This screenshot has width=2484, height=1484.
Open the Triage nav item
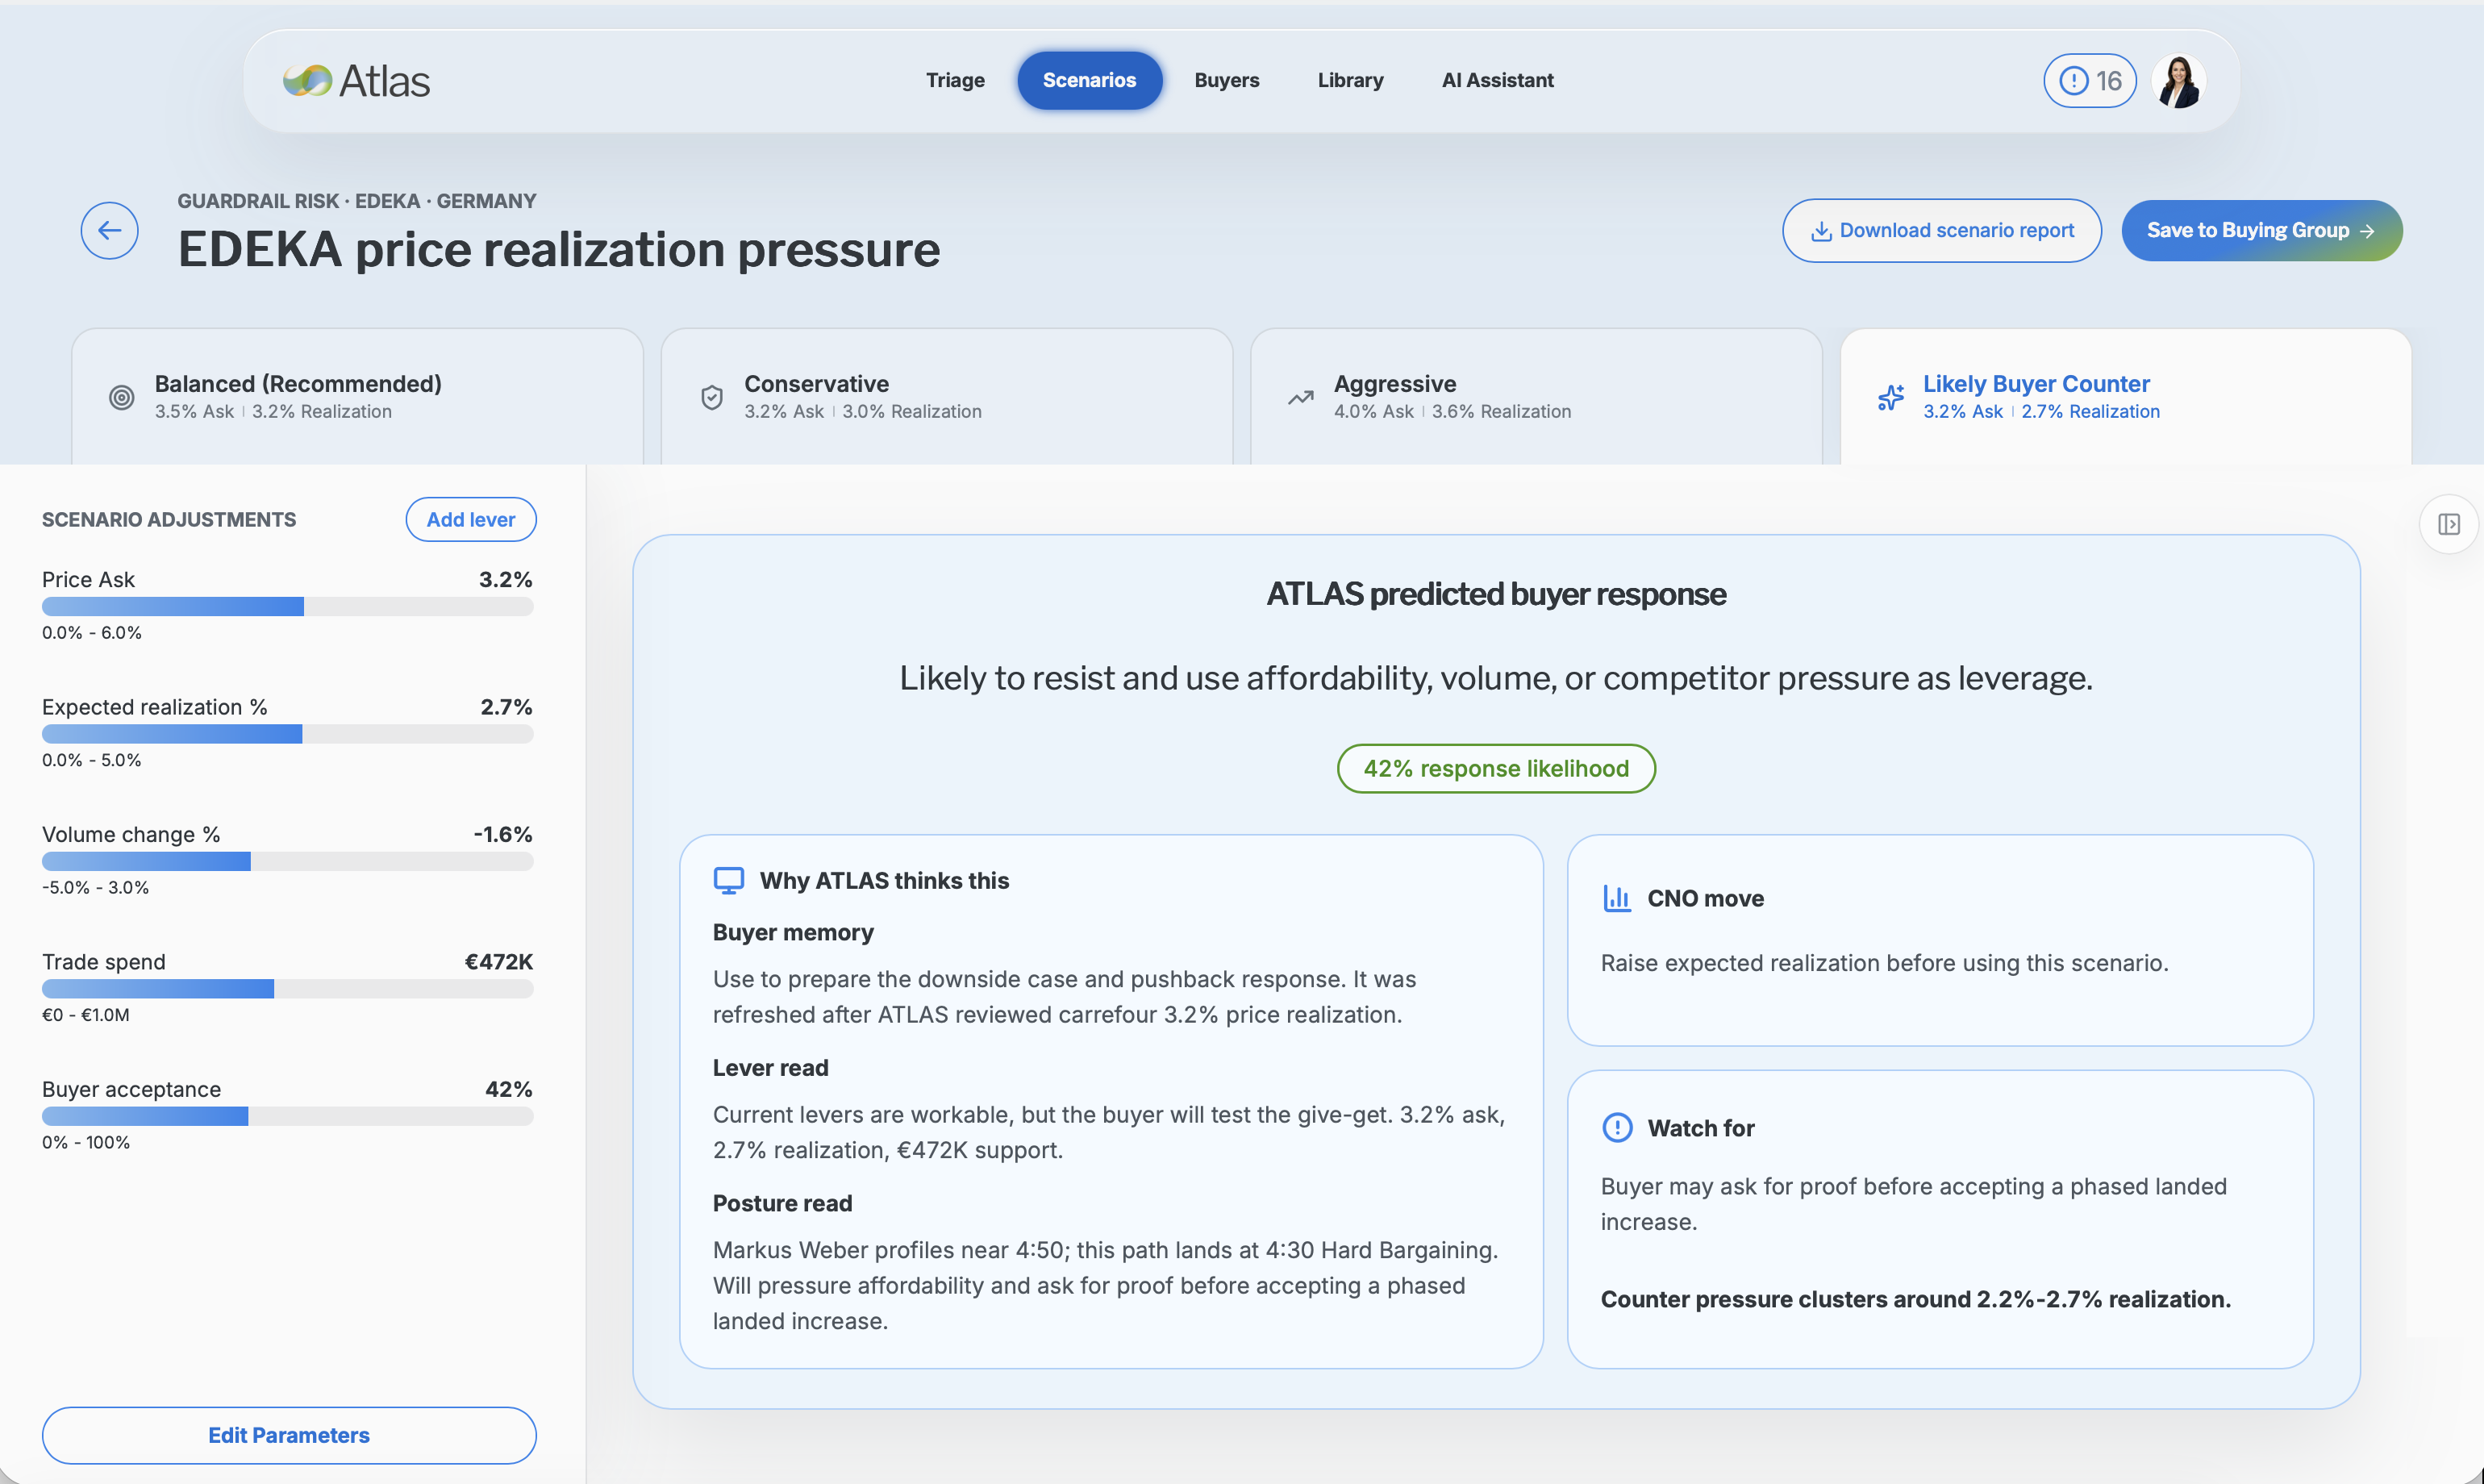coord(955,80)
